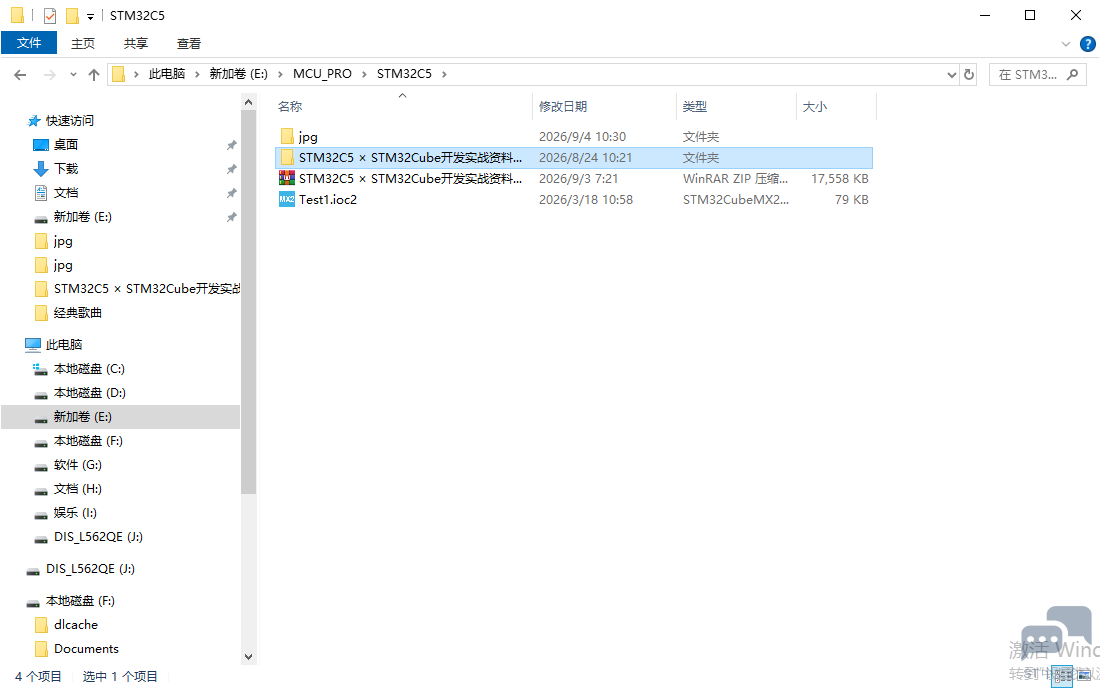1100x689 pixels.
Task: Open the 文件 menu tab
Action: click(x=29, y=43)
